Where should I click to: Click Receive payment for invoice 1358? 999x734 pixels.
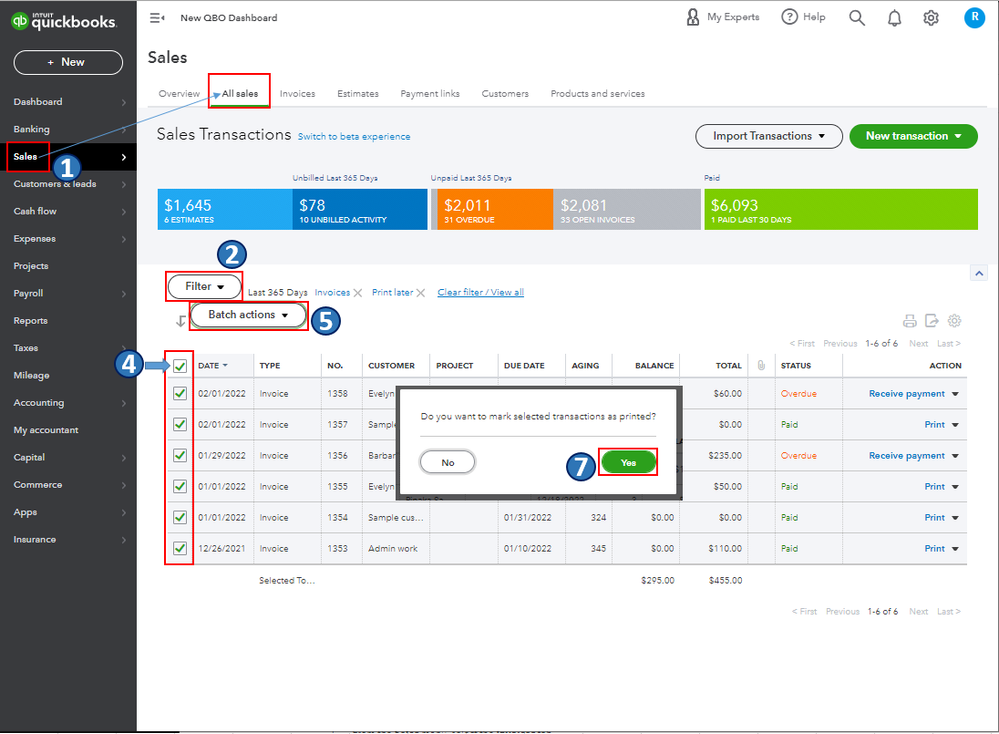[x=907, y=394]
